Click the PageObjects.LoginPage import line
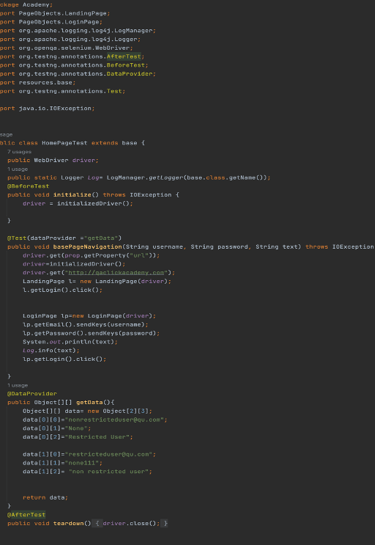375x545 pixels. point(51,22)
